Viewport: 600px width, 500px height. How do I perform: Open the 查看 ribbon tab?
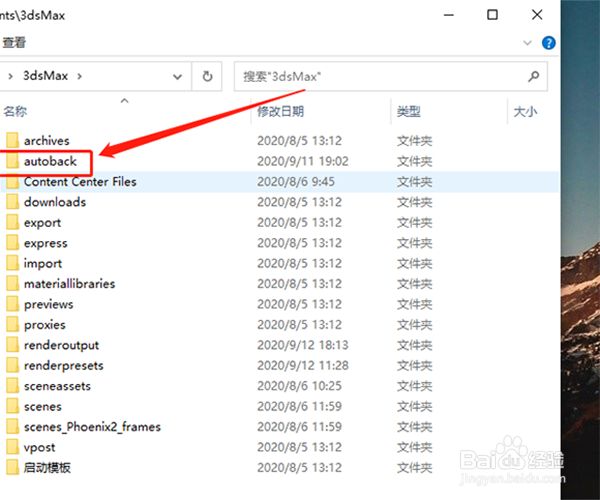coord(14,42)
